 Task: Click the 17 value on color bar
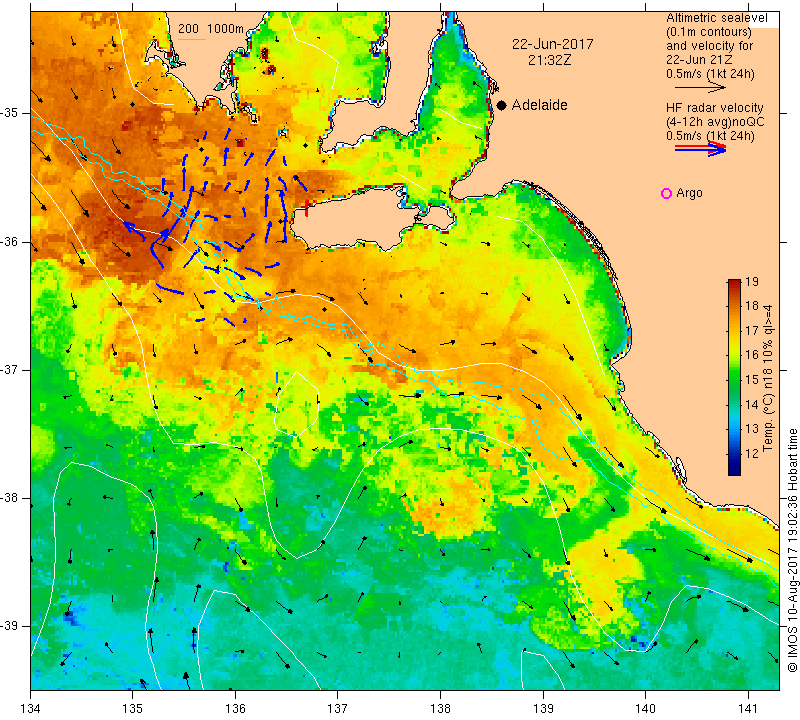752,331
